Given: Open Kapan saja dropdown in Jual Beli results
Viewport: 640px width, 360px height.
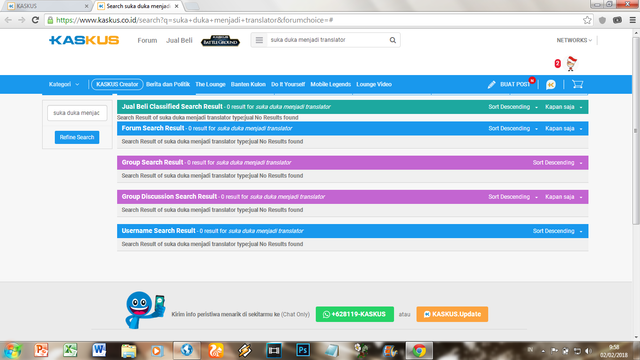Looking at the screenshot, I should pyautogui.click(x=564, y=107).
